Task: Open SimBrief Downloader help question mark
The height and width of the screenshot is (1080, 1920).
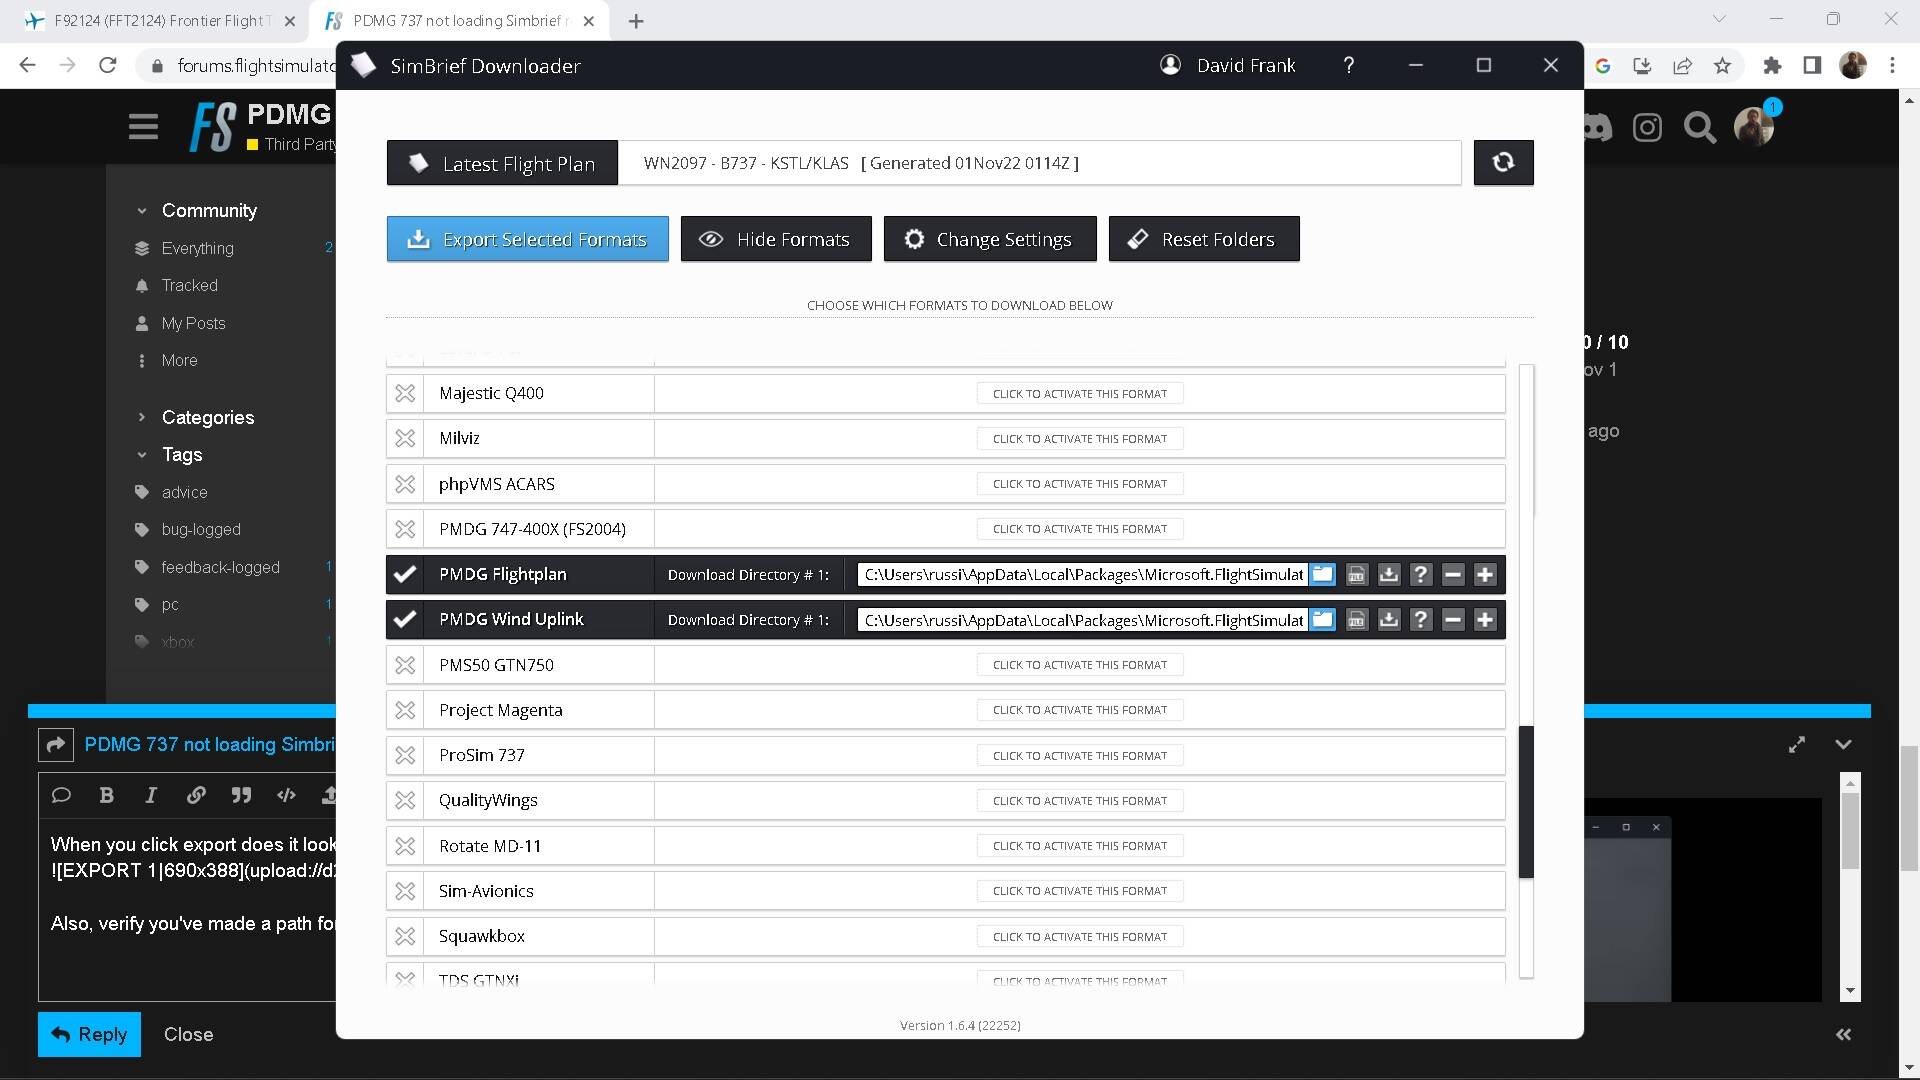Action: pyautogui.click(x=1349, y=65)
